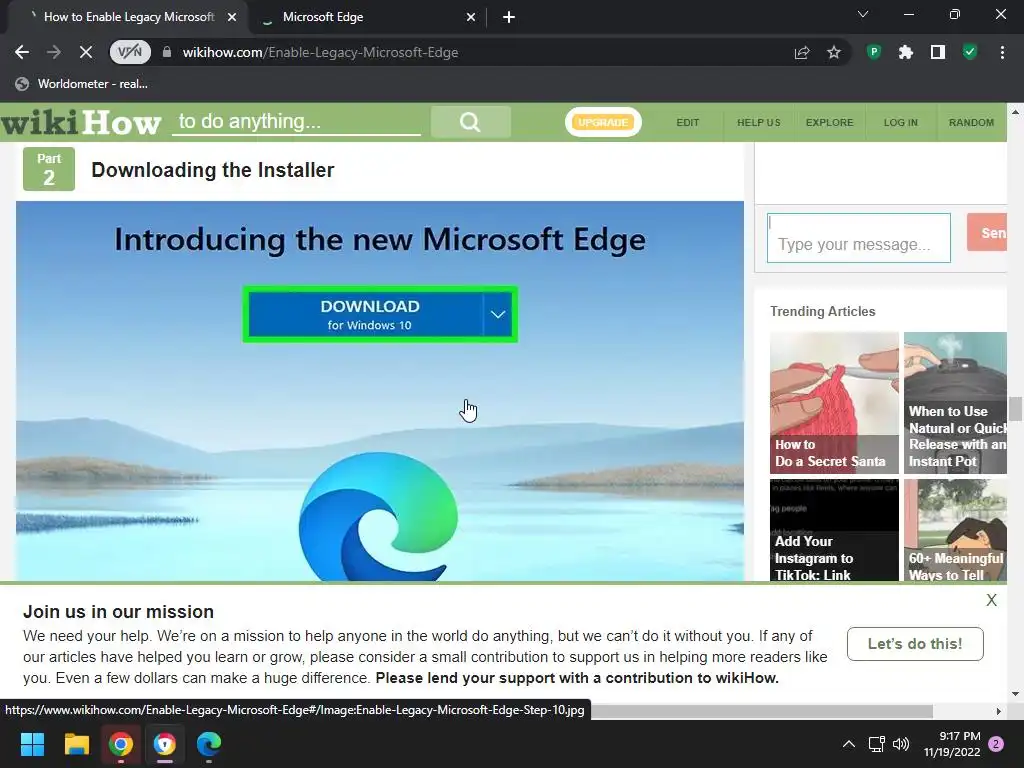Image resolution: width=1024 pixels, height=768 pixels.
Task: Focus the wikiHow search field
Action: click(x=296, y=121)
